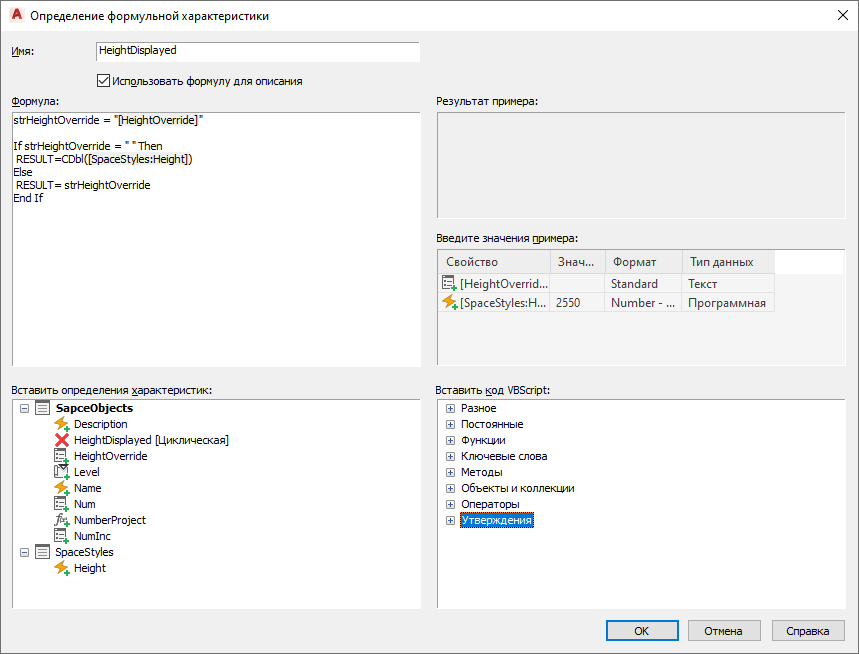This screenshot has height=654, width=859.
Task: Click the SapceObjects property set icon
Action: (x=42, y=408)
